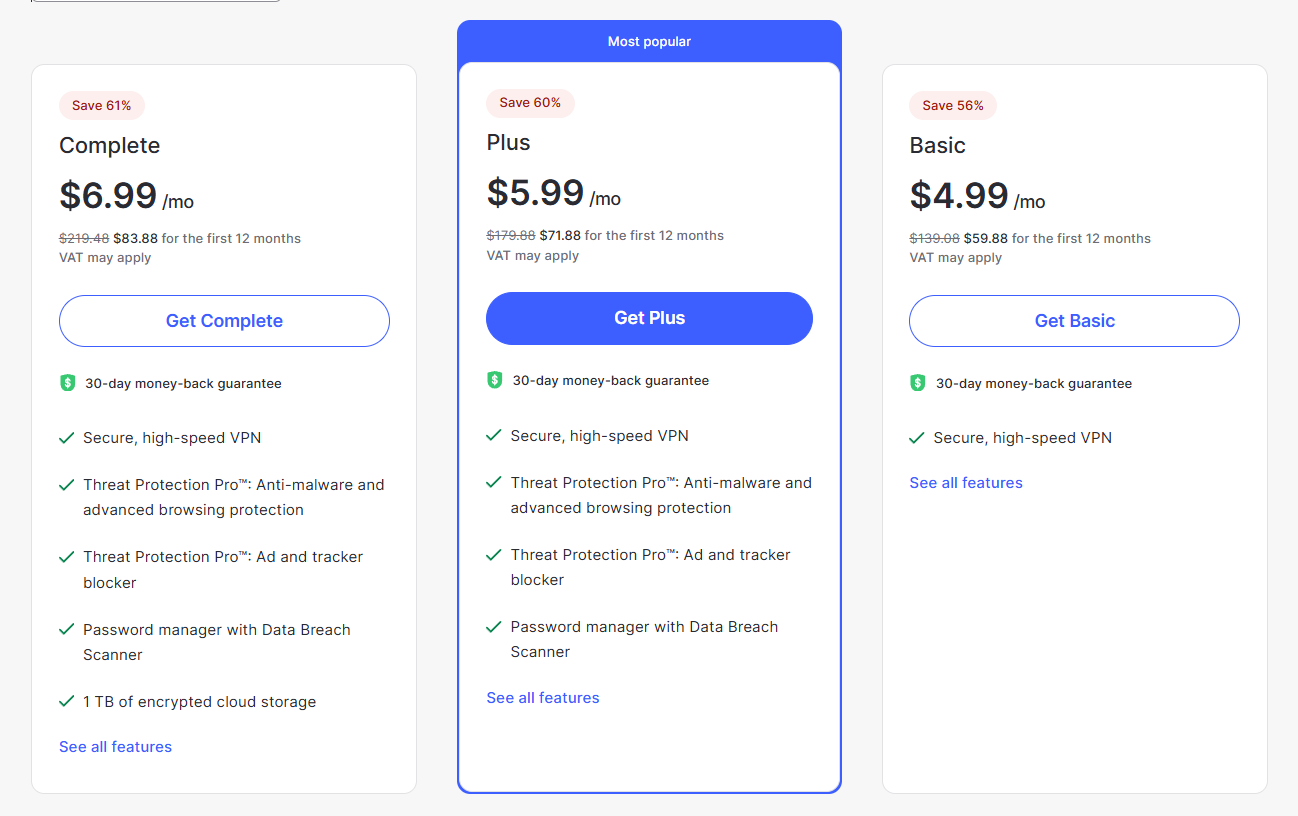The width and height of the screenshot is (1298, 816).
Task: Click the blue Get Plus button
Action: (649, 318)
